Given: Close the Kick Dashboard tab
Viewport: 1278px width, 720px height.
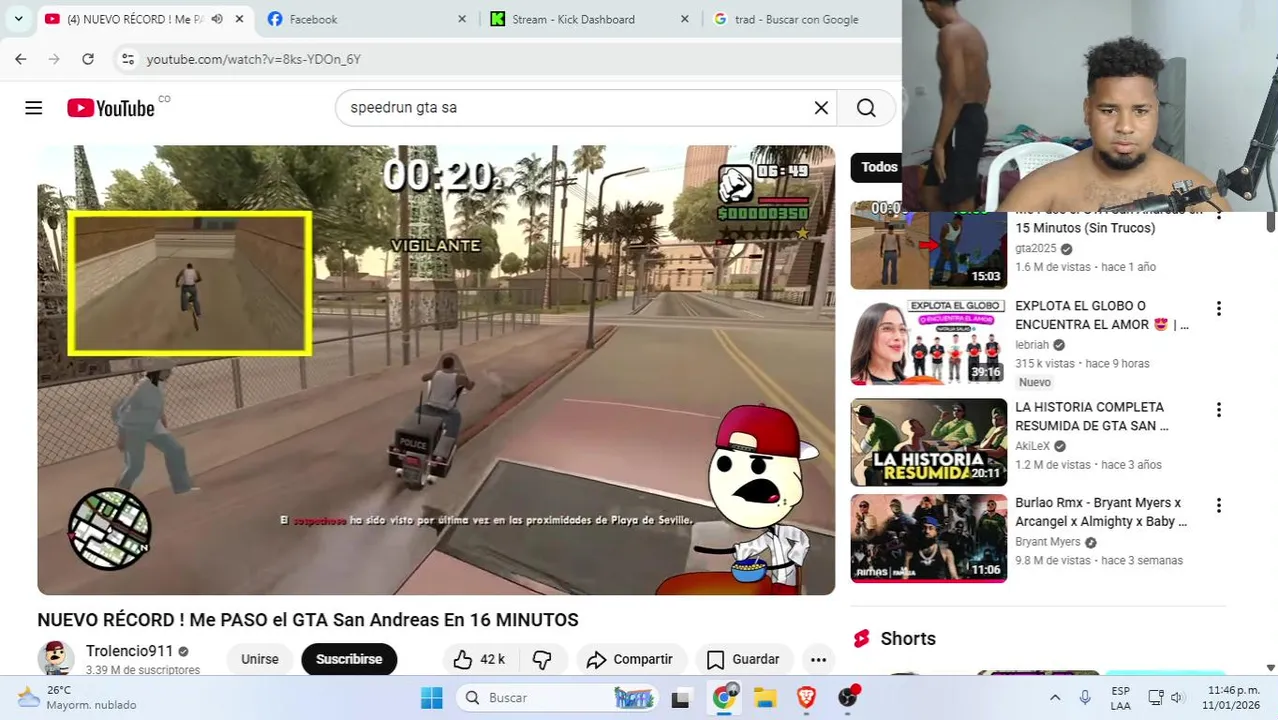Looking at the screenshot, I should pos(685,19).
